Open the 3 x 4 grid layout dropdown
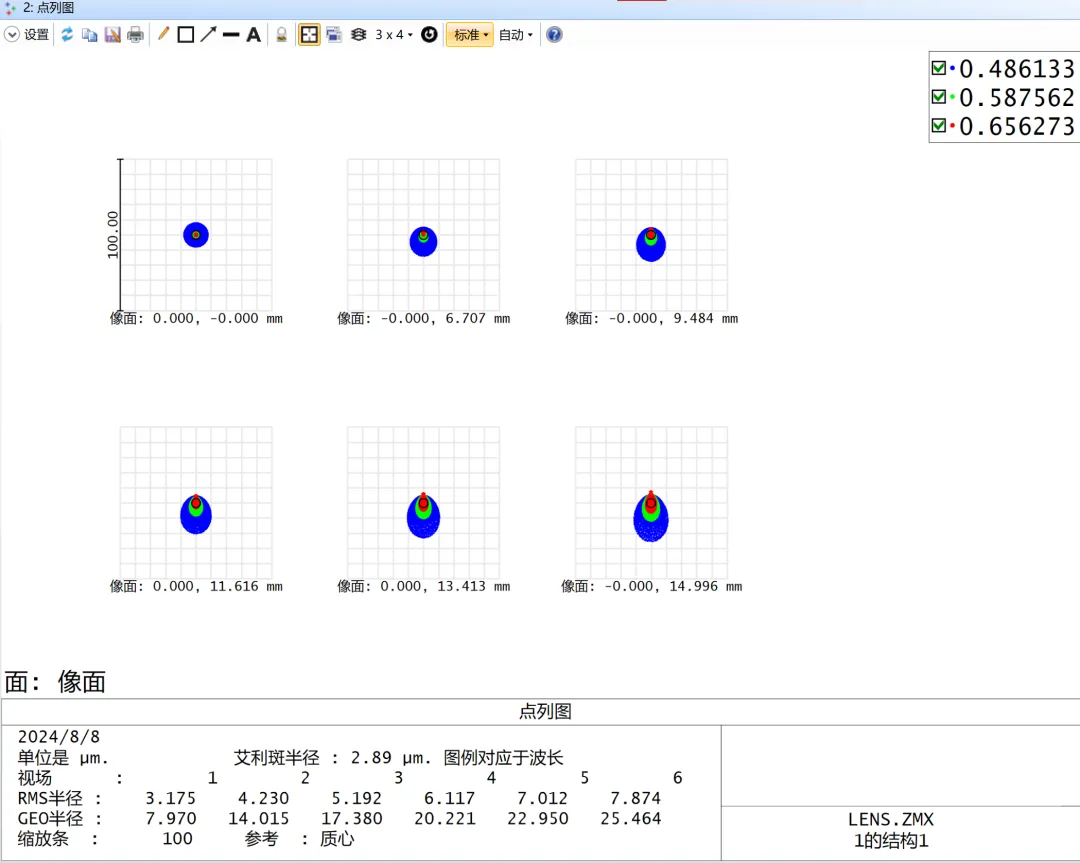Viewport: 1080px width, 863px height. (x=394, y=35)
